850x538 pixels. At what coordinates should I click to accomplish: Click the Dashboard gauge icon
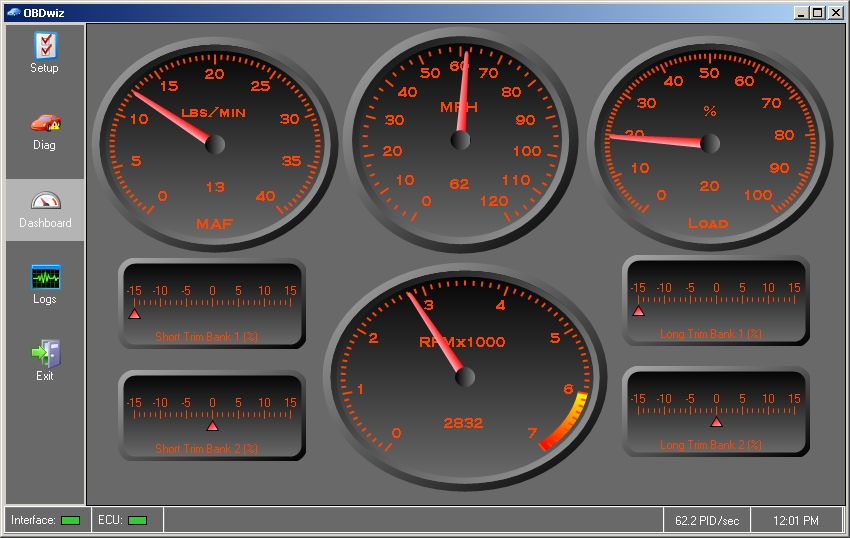46,200
